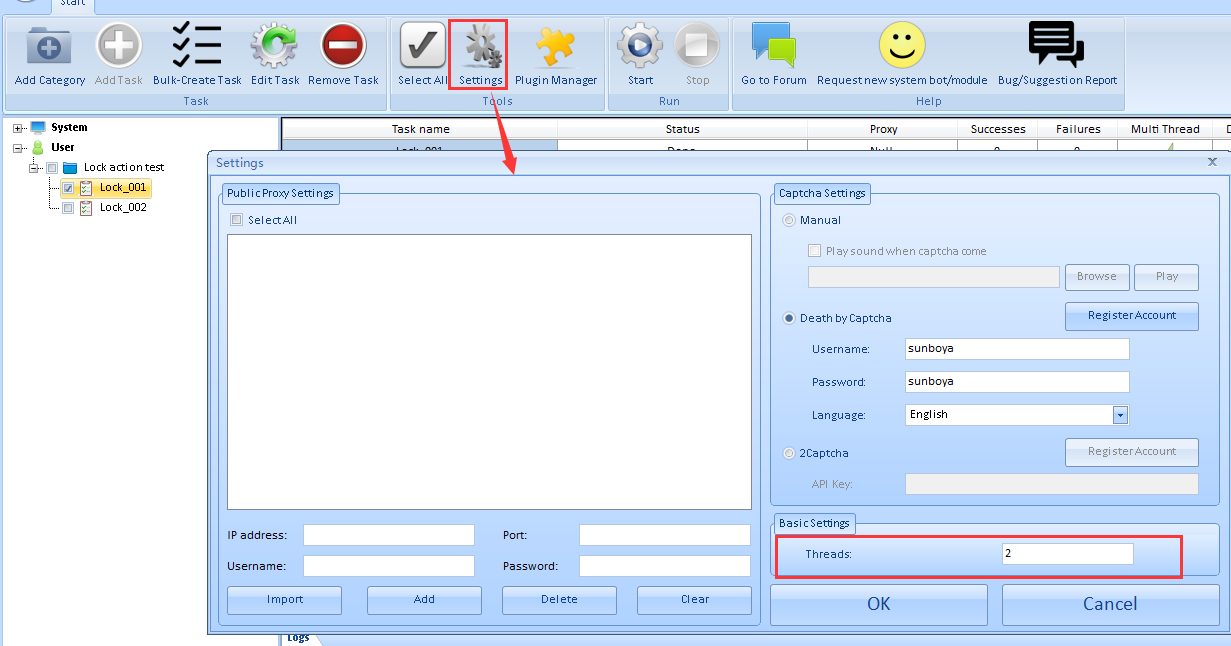The width and height of the screenshot is (1231, 646).
Task: Open the Language dropdown
Action: click(x=1120, y=415)
